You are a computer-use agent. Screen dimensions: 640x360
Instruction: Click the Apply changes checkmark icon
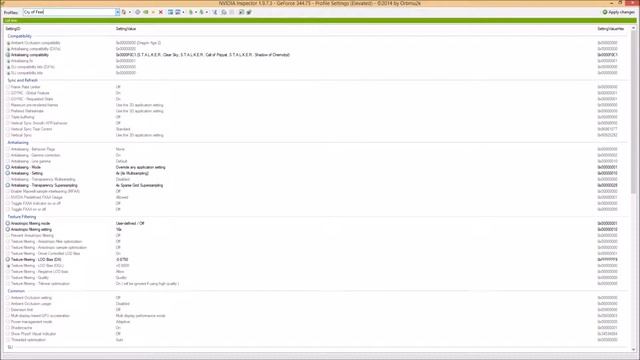(605, 12)
